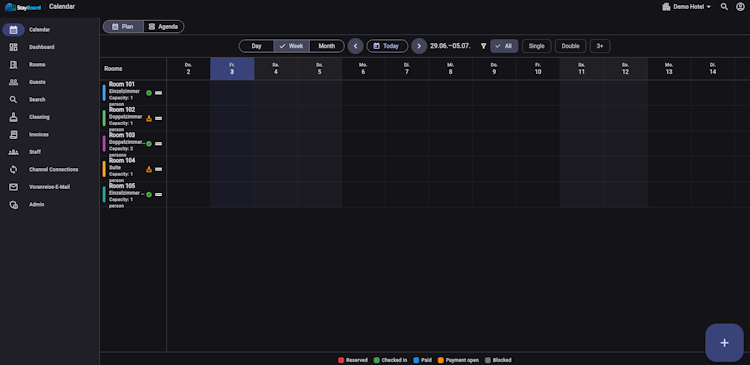Click the Blocked legend entry
750x365 pixels.
point(498,360)
